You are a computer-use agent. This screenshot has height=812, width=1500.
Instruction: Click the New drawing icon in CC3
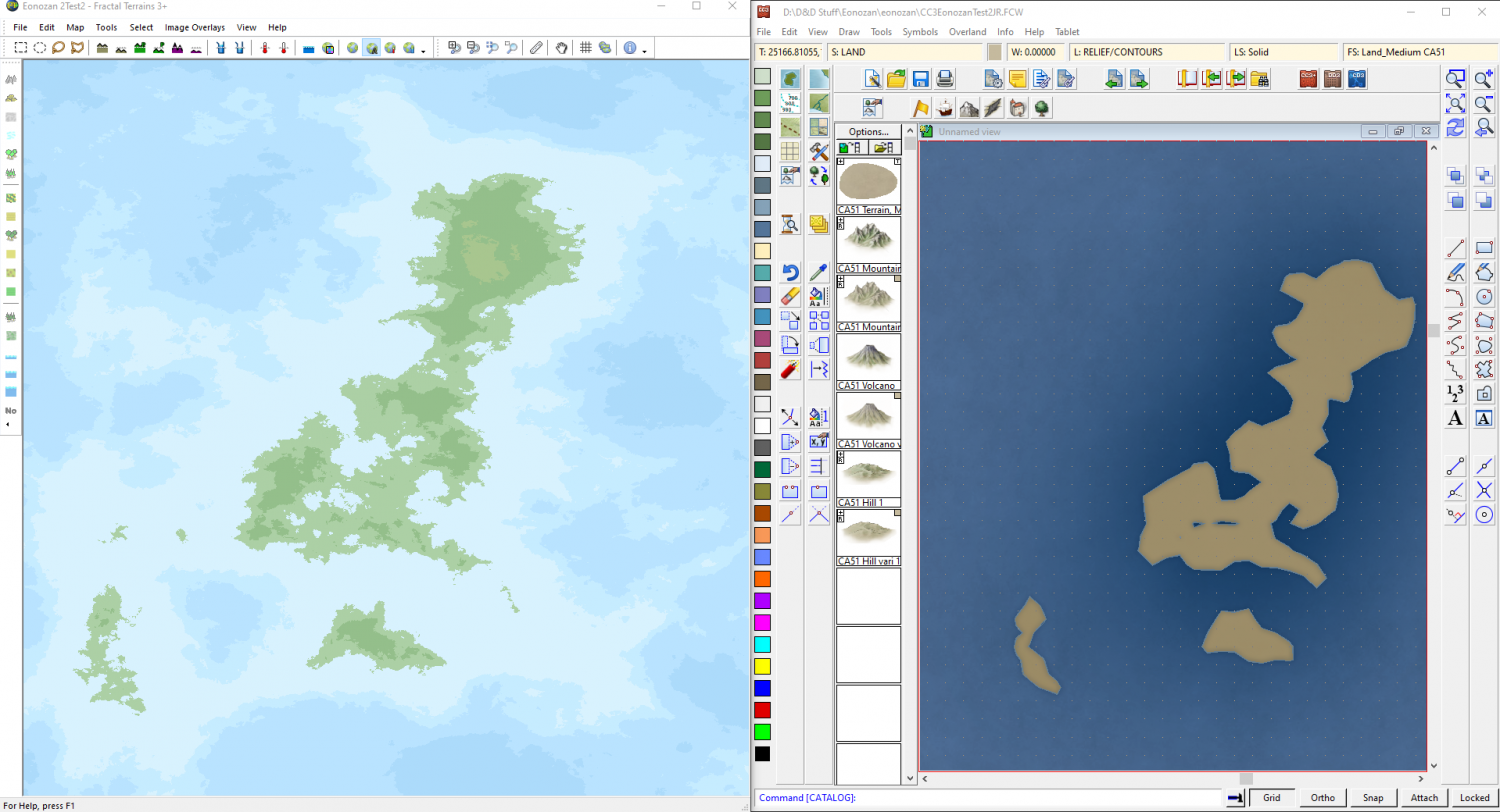click(x=872, y=79)
